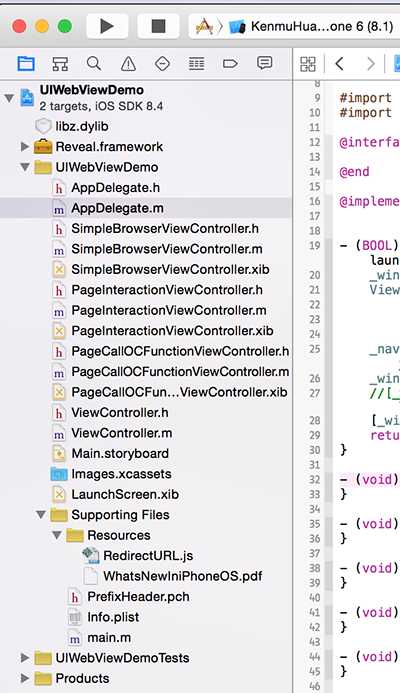This screenshot has width=400, height=693.
Task: Run the project with the Play button
Action: pyautogui.click(x=107, y=27)
